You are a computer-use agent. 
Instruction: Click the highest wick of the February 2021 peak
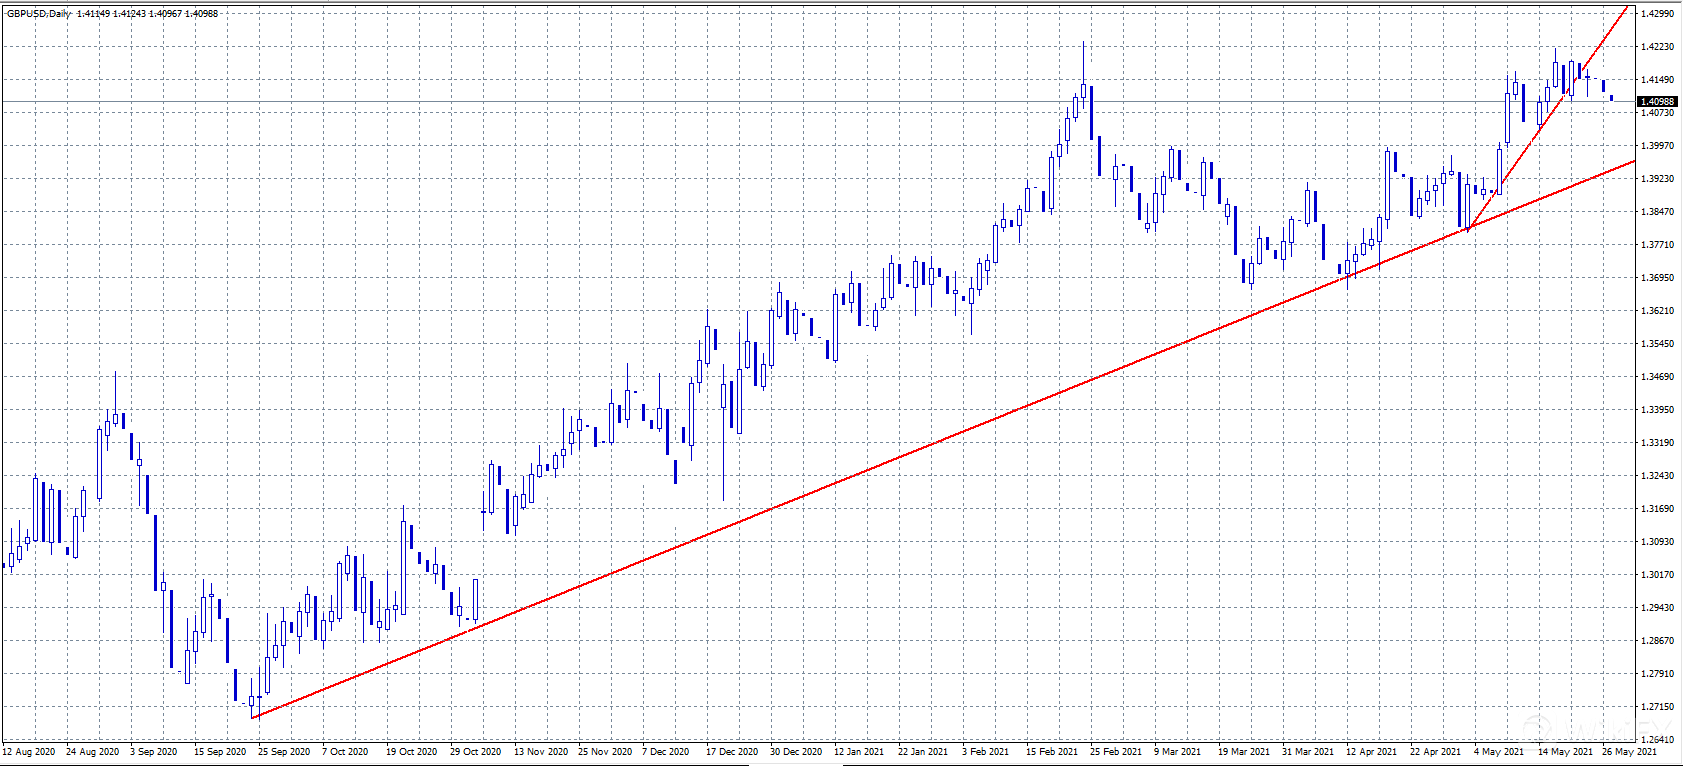(x=1083, y=44)
